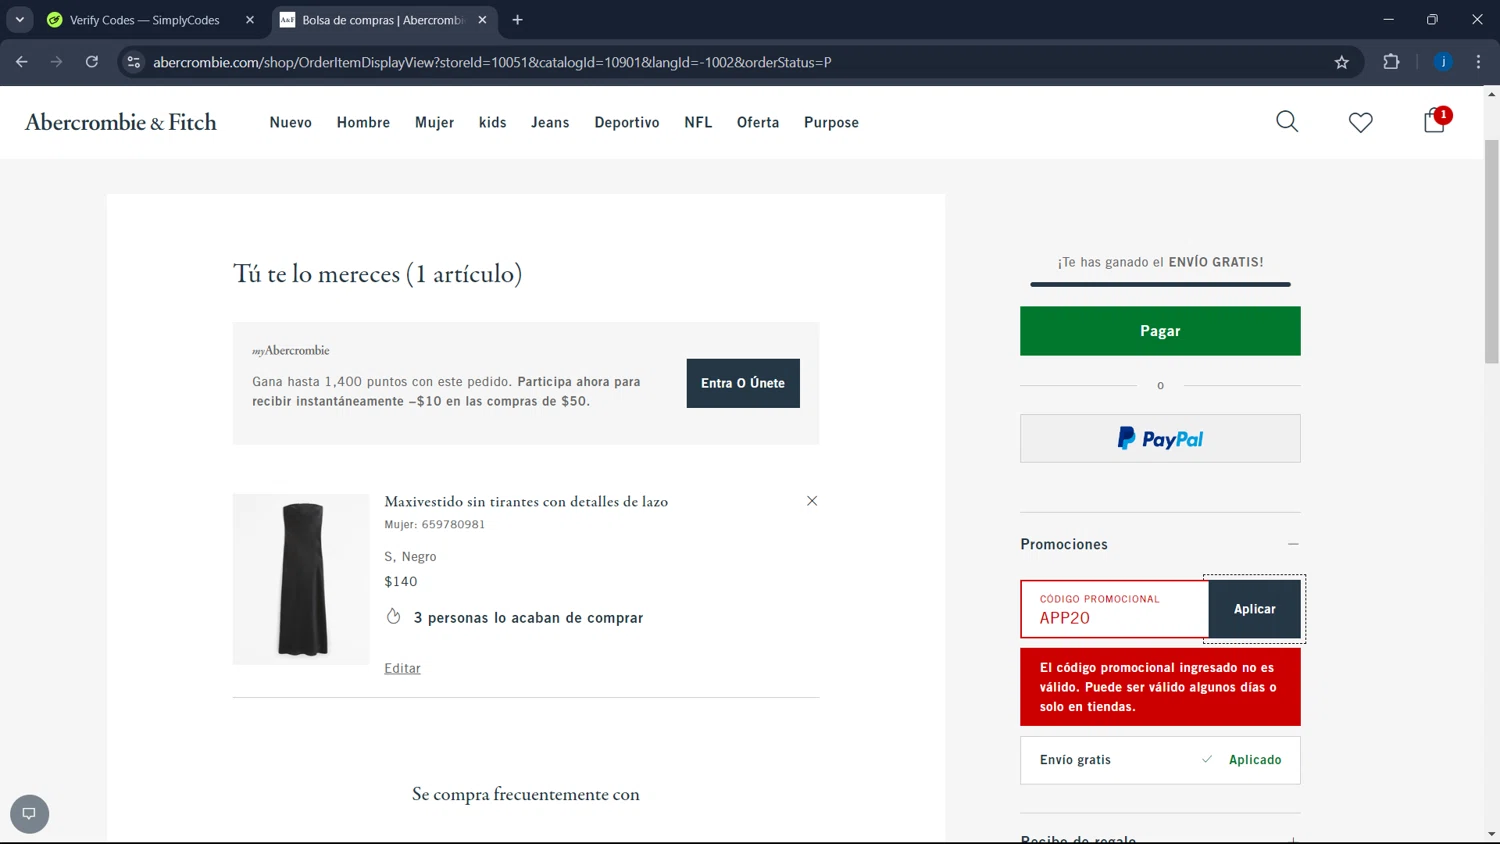
Task: Open the Chrome profile avatar
Action: [x=1443, y=62]
